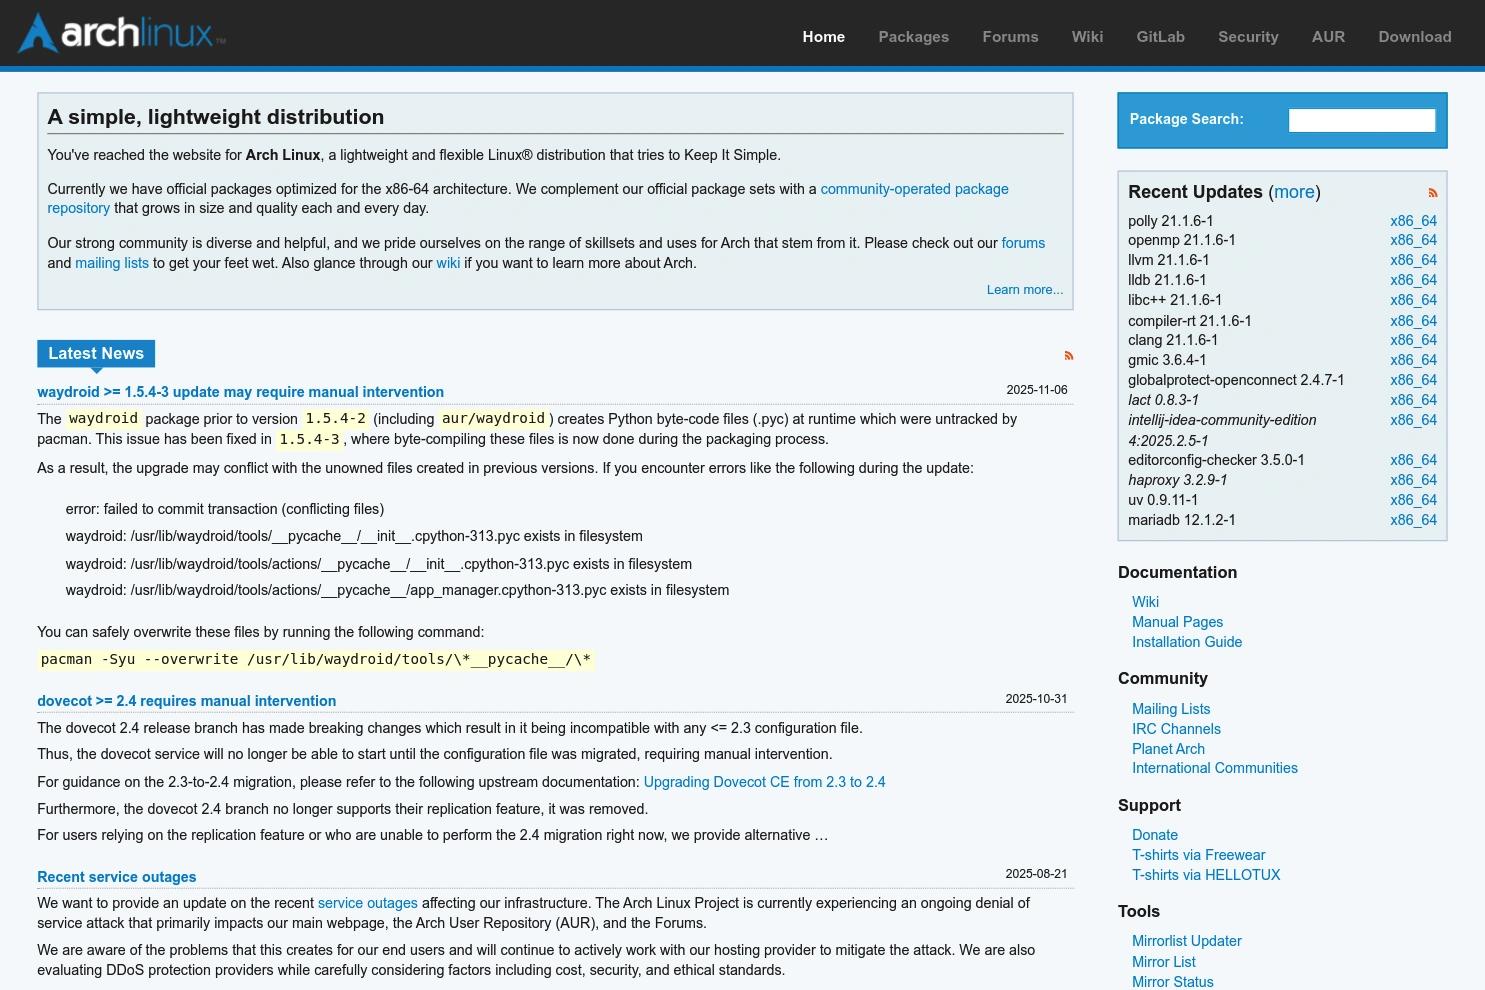Screen dimensions: 1485x990
Task: Open the openmp 21.1.6-1 package
Action: click(x=1181, y=240)
